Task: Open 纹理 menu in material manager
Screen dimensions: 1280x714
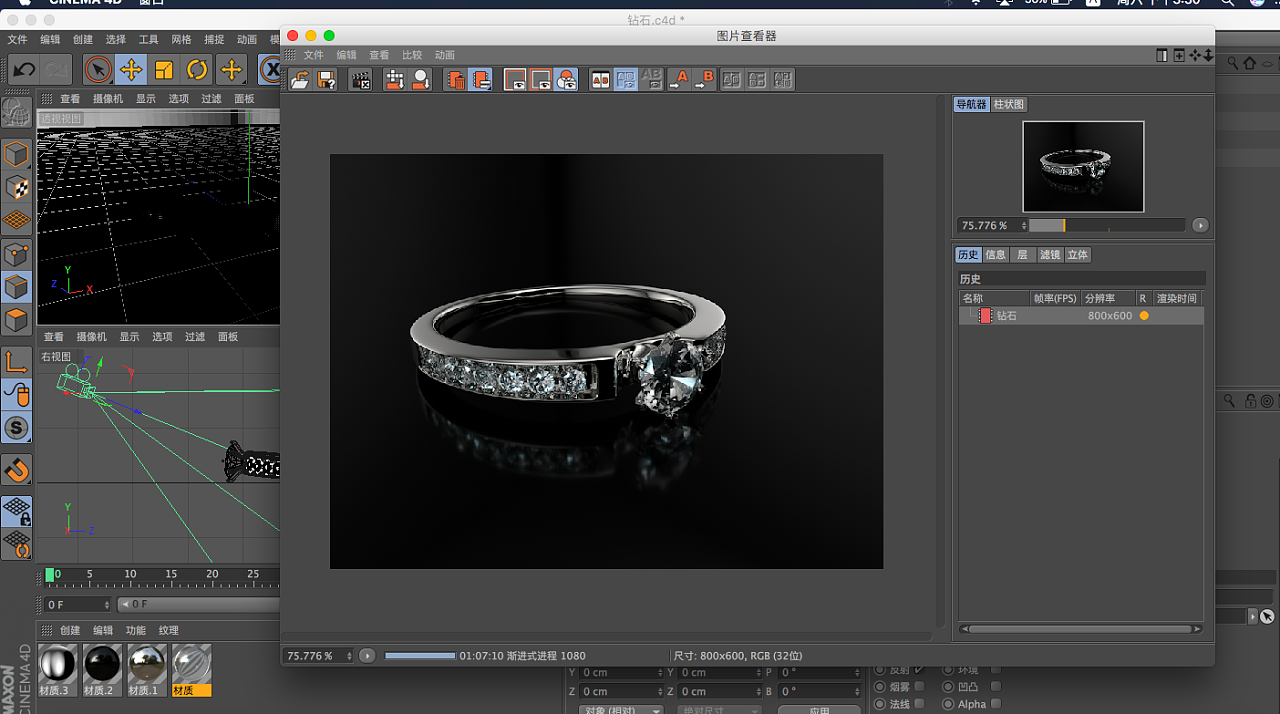Action: [168, 630]
